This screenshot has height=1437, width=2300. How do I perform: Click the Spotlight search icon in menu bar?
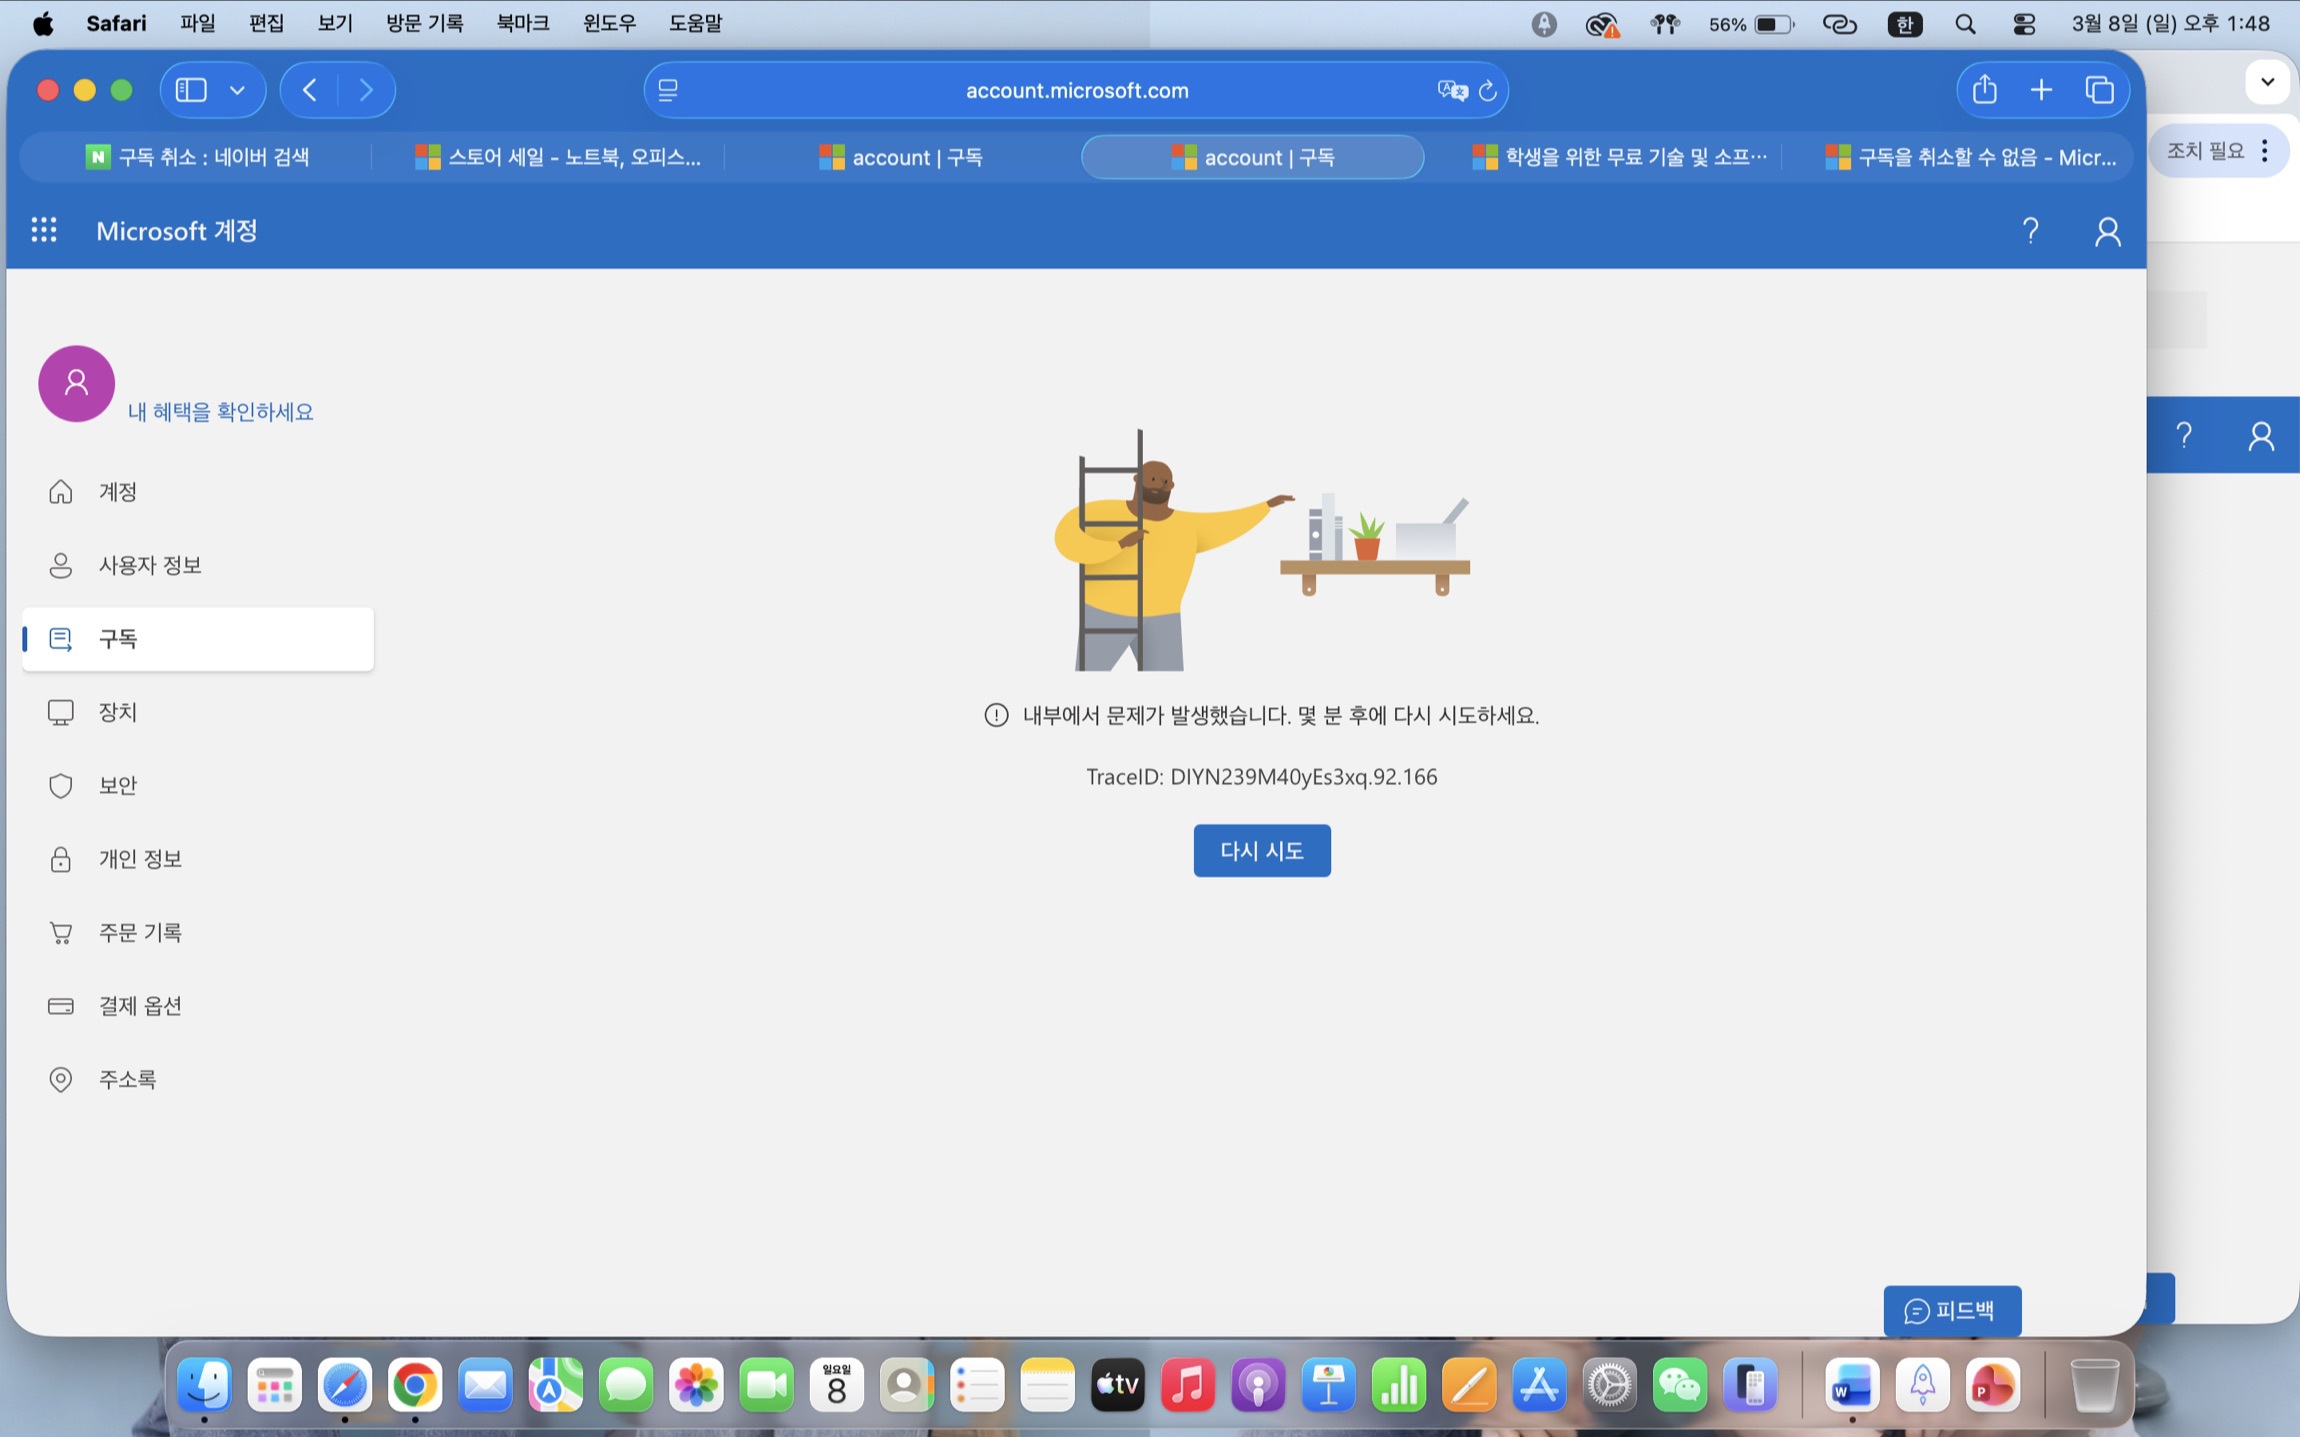[1965, 24]
